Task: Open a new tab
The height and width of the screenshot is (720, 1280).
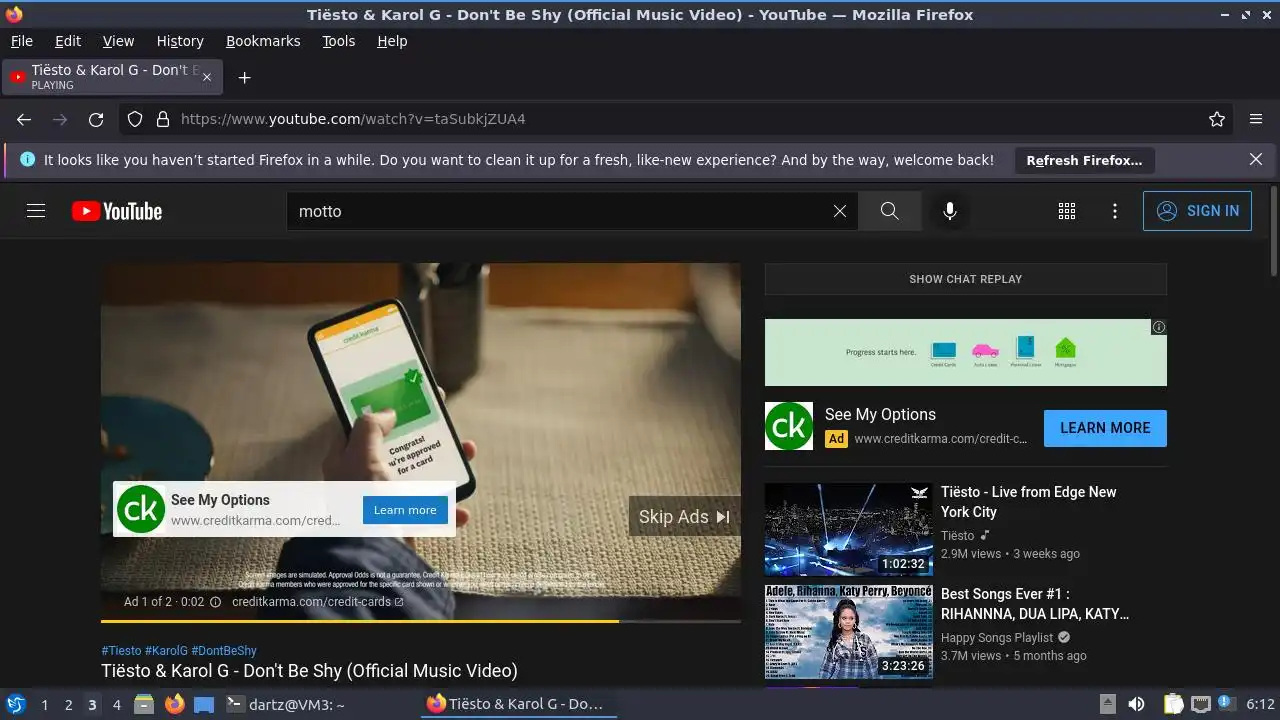Action: 244,77
